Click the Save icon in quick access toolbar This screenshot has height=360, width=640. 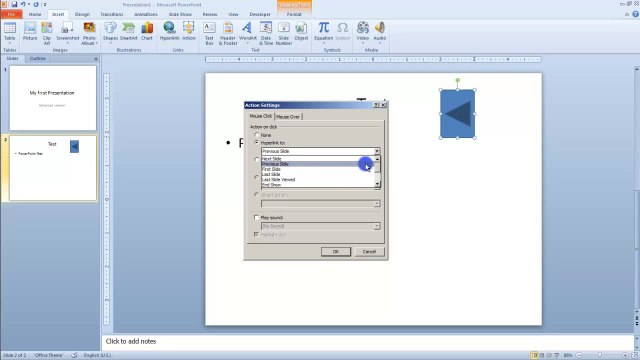(14, 4)
